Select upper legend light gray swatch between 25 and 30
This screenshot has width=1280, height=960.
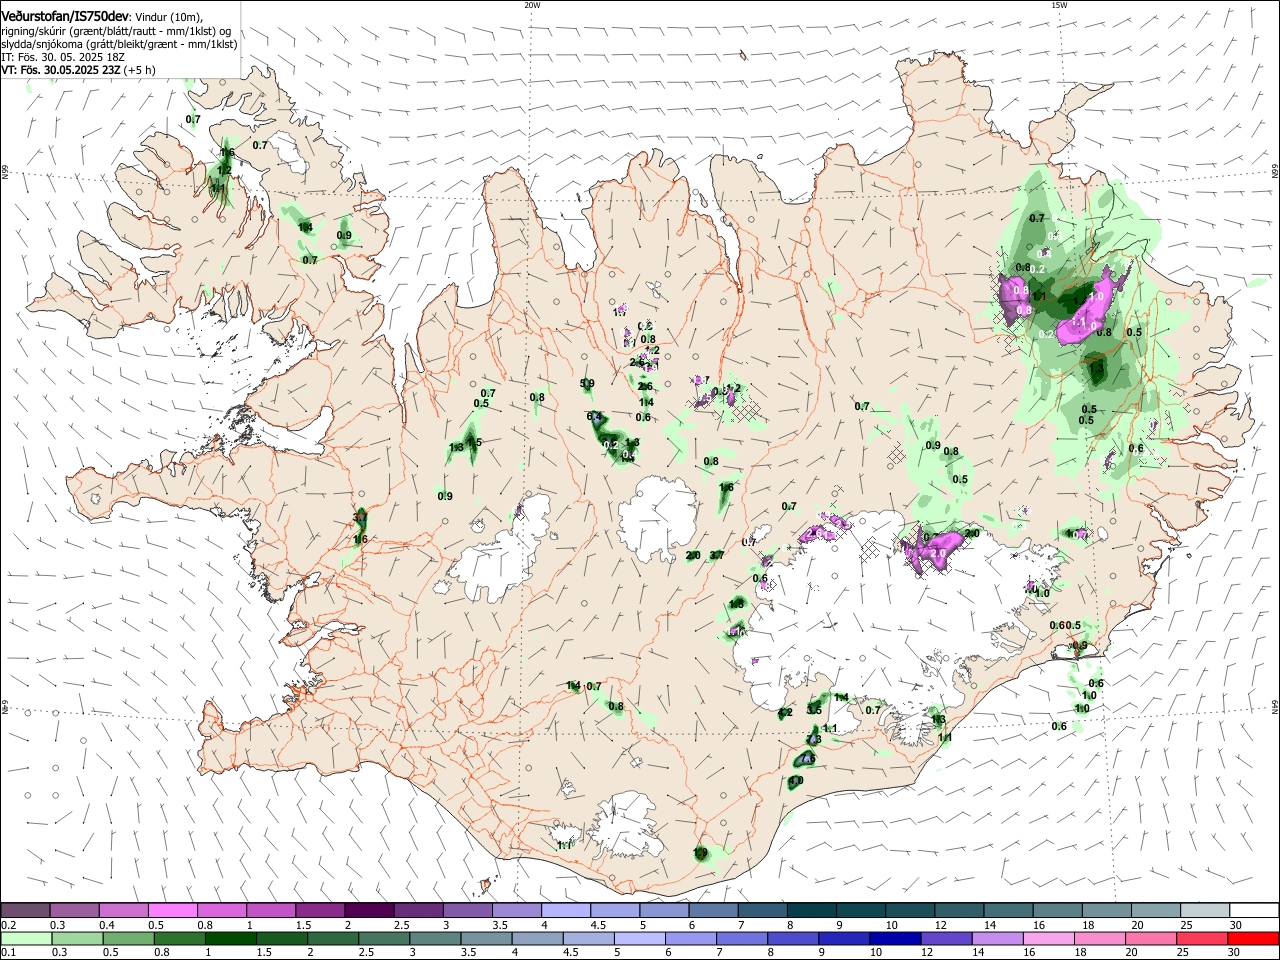pos(1204,911)
